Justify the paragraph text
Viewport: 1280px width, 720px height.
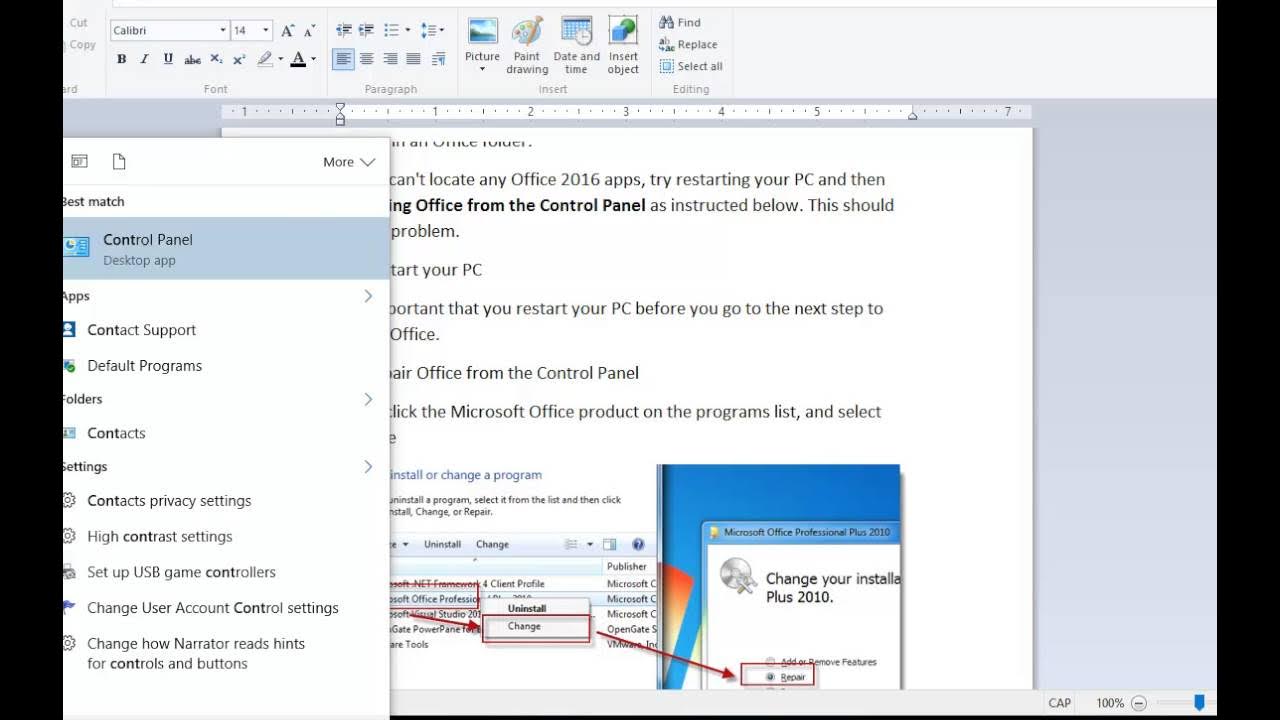point(413,60)
